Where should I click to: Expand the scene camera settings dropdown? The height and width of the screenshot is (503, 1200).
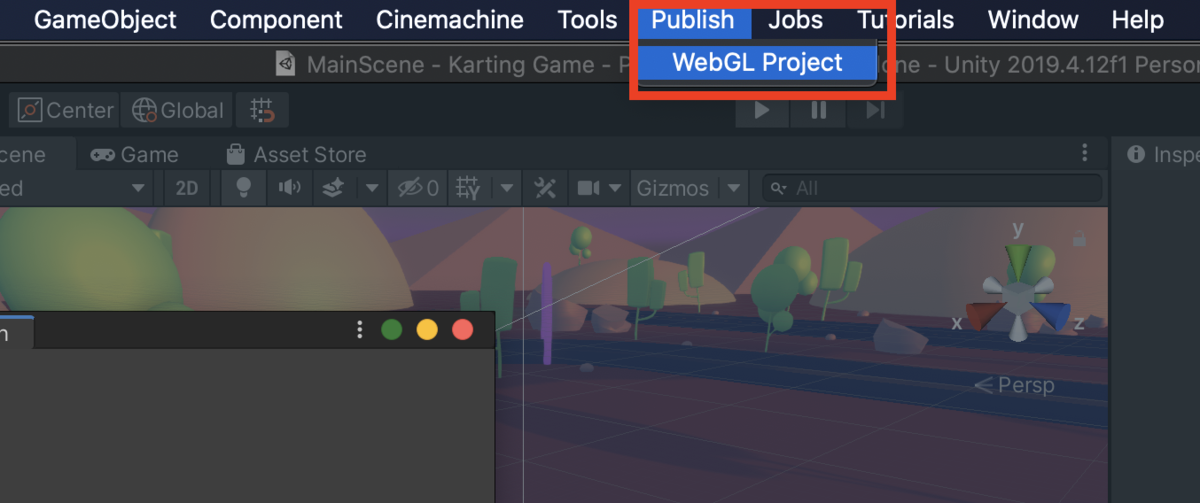point(616,188)
